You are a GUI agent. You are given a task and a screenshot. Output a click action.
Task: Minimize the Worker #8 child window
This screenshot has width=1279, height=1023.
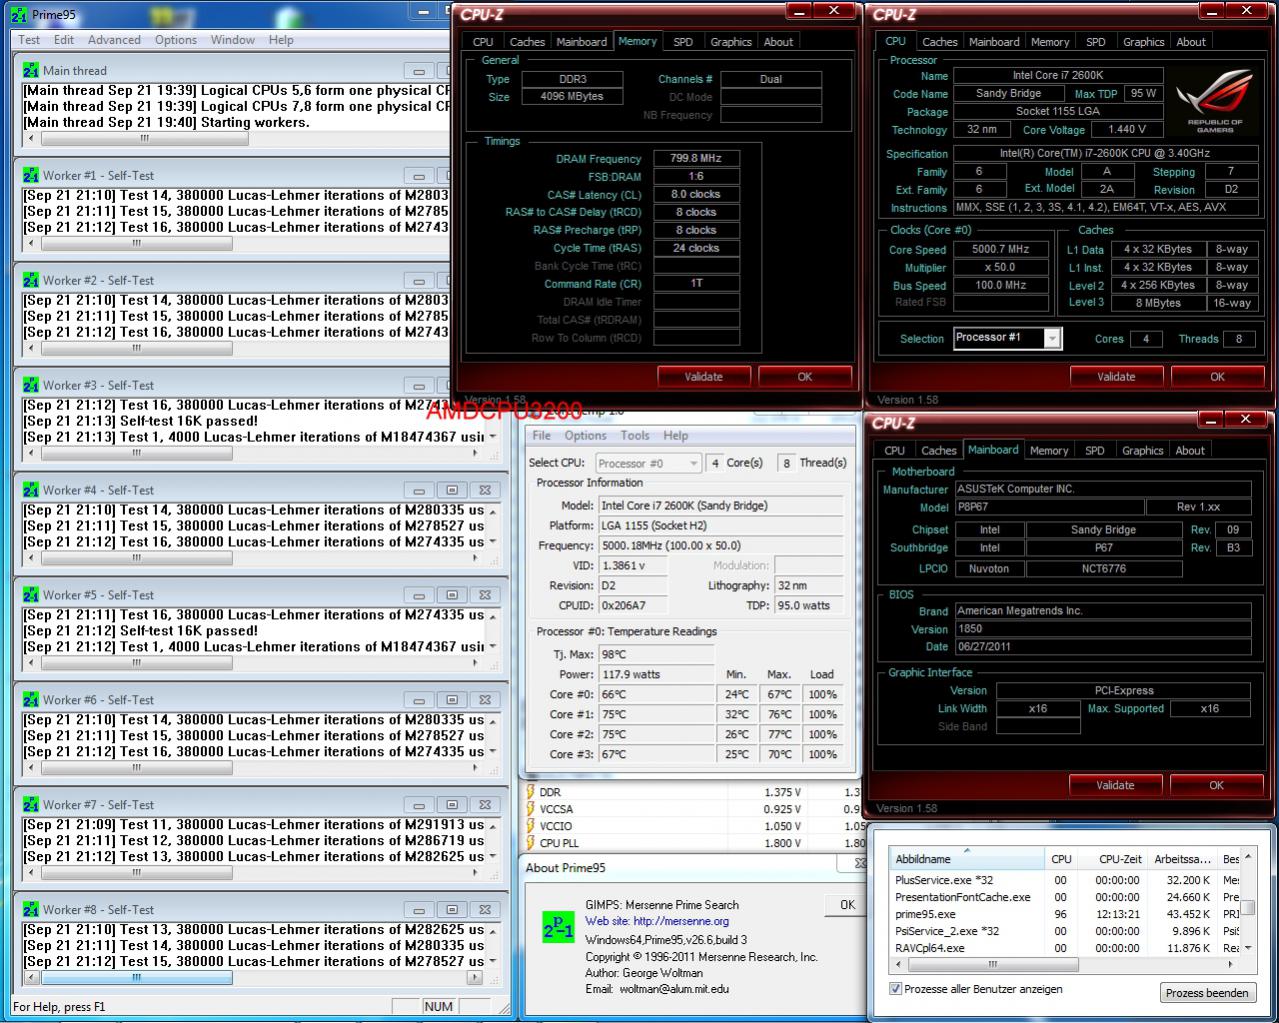(x=419, y=910)
